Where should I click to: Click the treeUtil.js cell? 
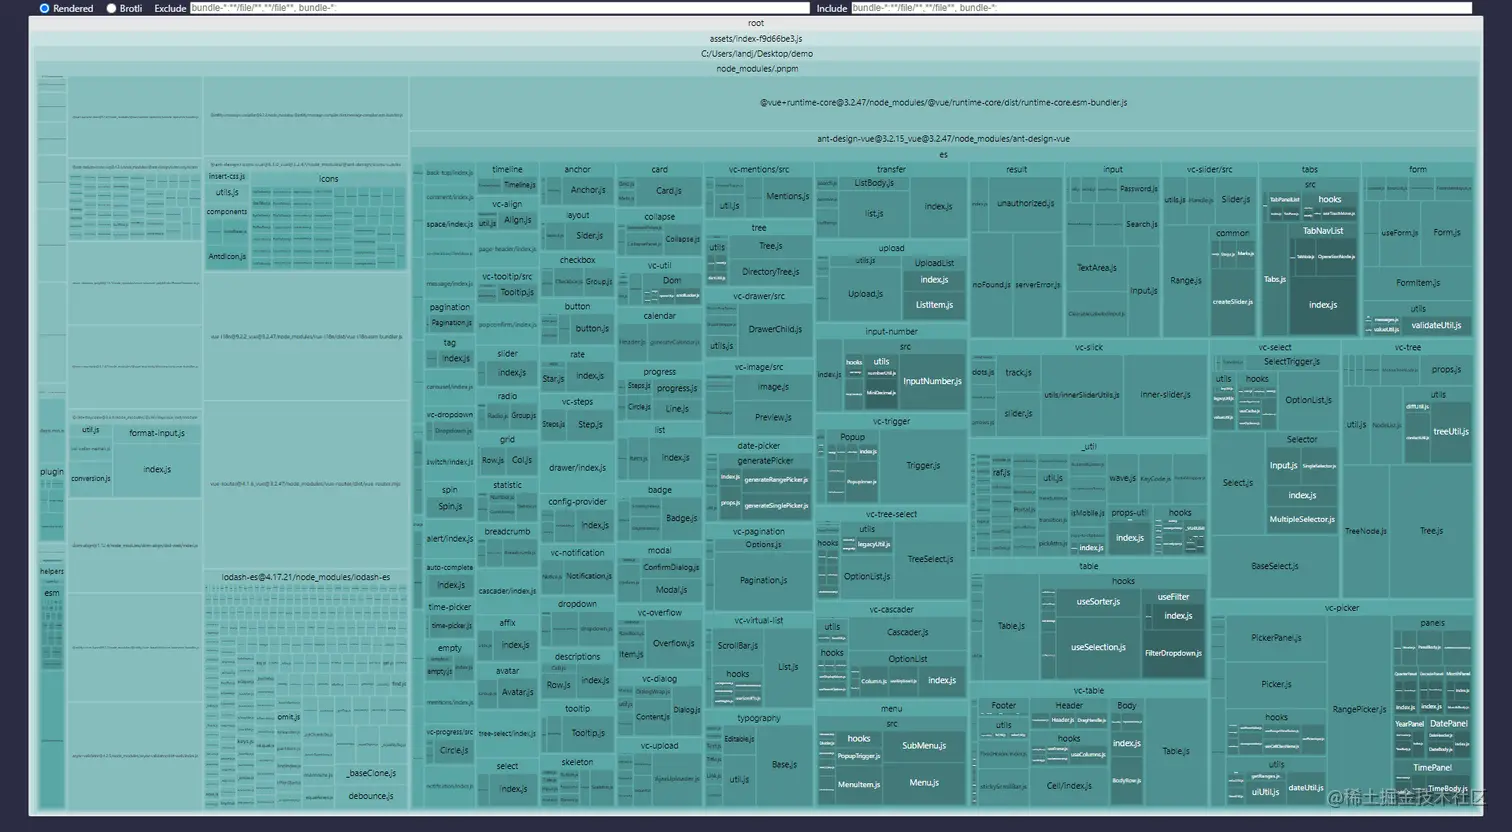point(1450,432)
